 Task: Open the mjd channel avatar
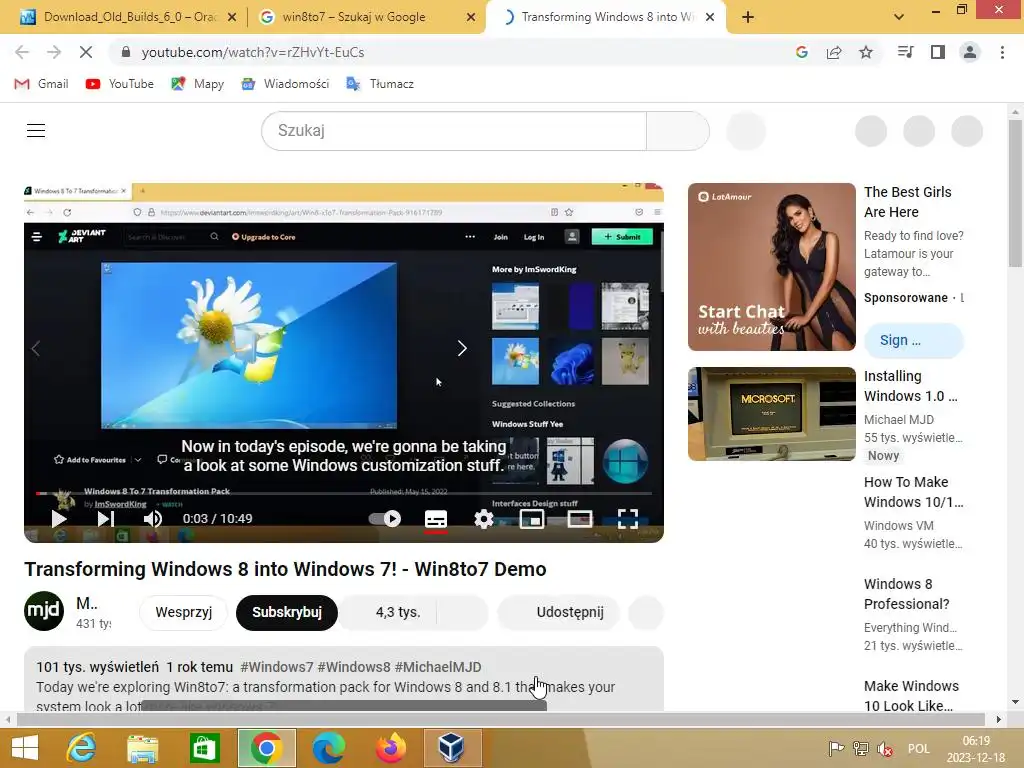(x=44, y=611)
